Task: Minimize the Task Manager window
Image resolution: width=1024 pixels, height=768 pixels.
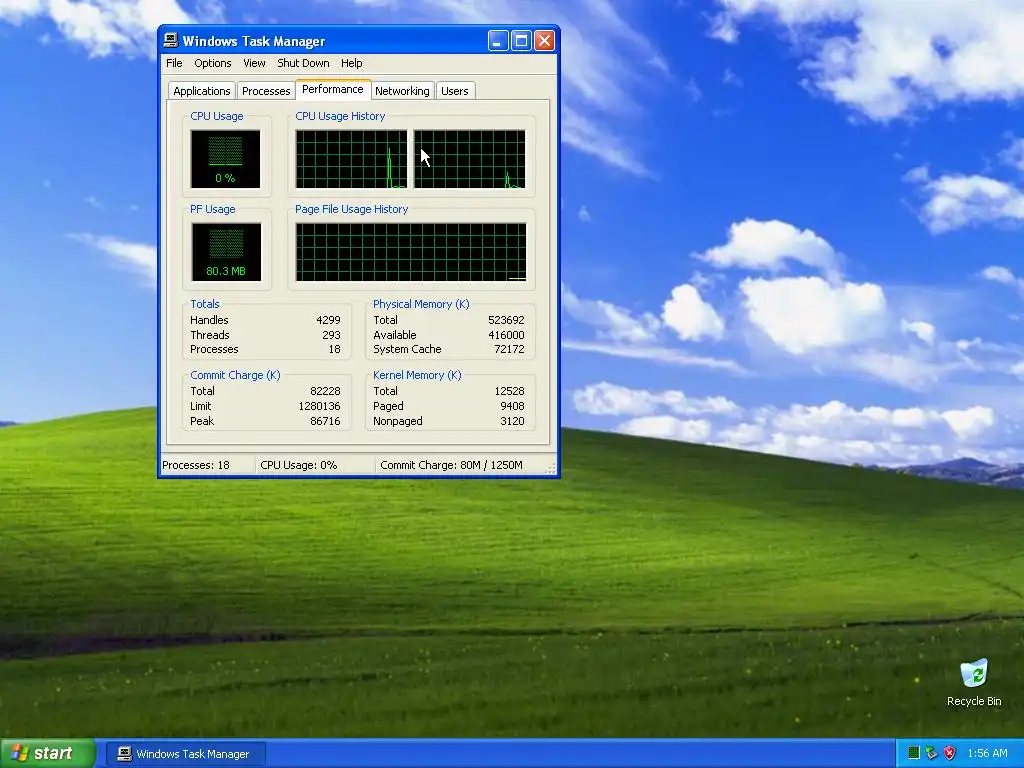Action: point(498,41)
